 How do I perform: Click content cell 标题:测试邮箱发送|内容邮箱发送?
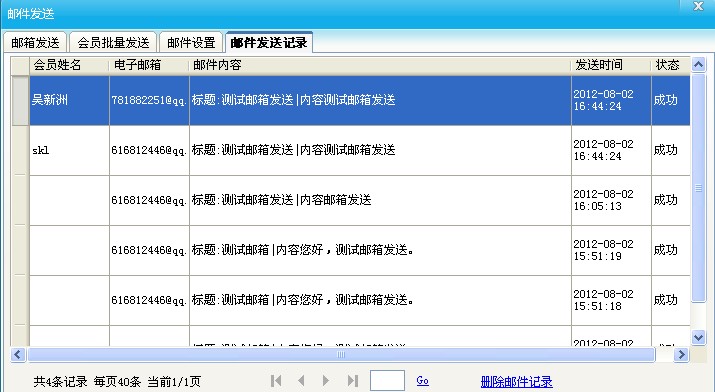click(x=380, y=200)
